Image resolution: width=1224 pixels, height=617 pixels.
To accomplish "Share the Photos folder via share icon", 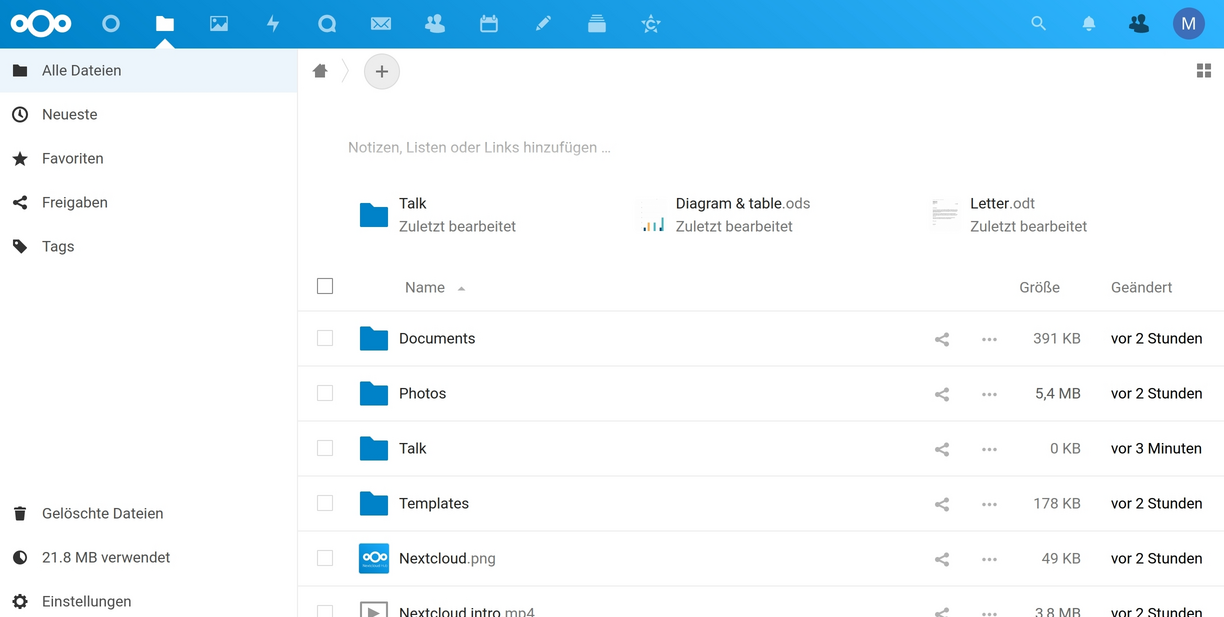I will click(941, 394).
